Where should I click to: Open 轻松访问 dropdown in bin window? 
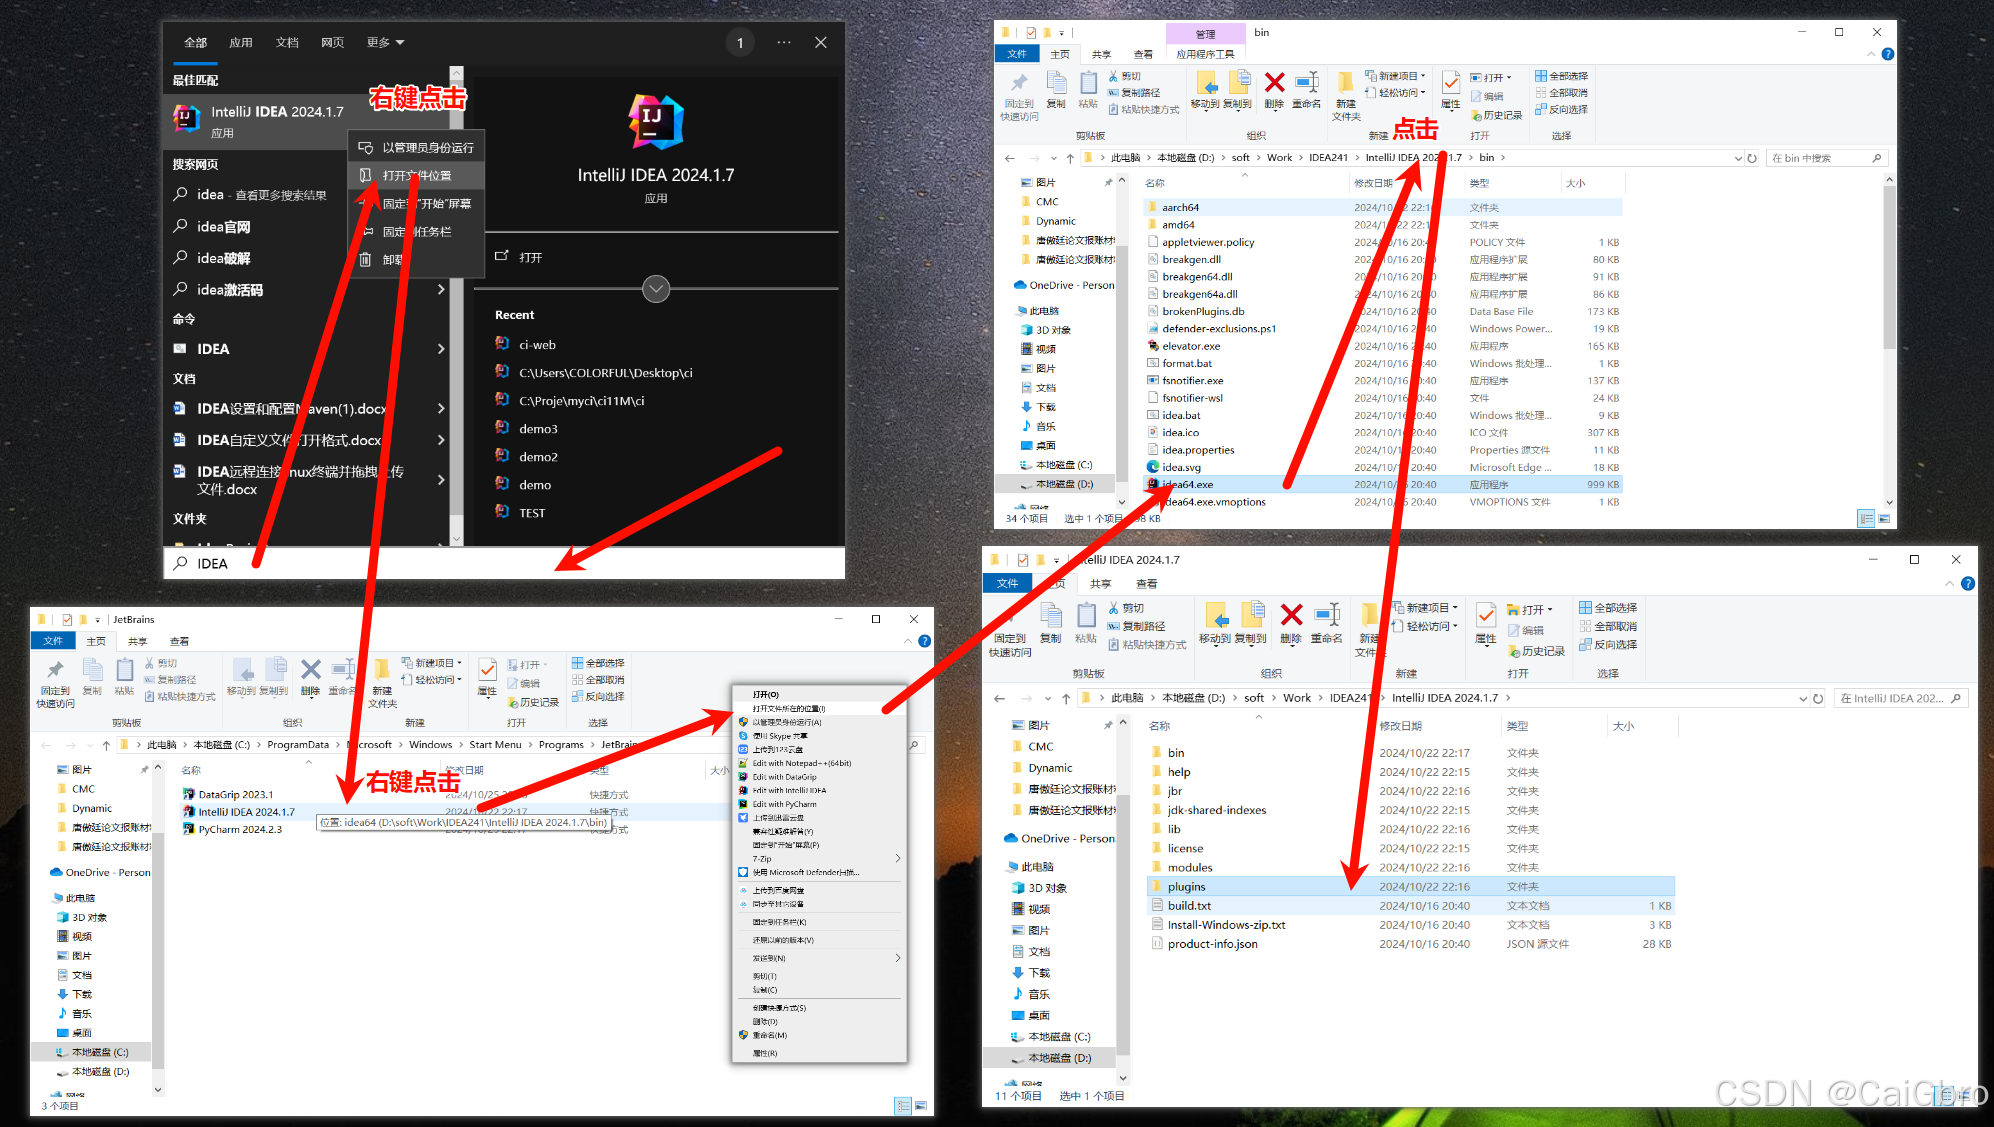click(x=1396, y=93)
